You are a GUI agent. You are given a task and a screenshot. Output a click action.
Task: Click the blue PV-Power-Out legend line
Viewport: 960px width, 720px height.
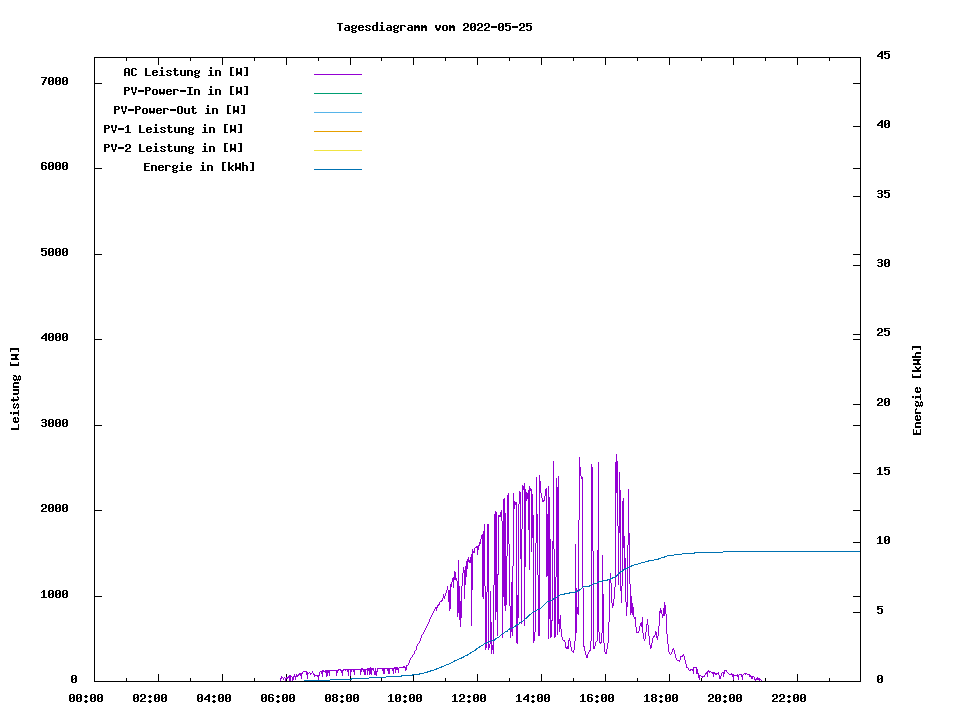coord(337,112)
